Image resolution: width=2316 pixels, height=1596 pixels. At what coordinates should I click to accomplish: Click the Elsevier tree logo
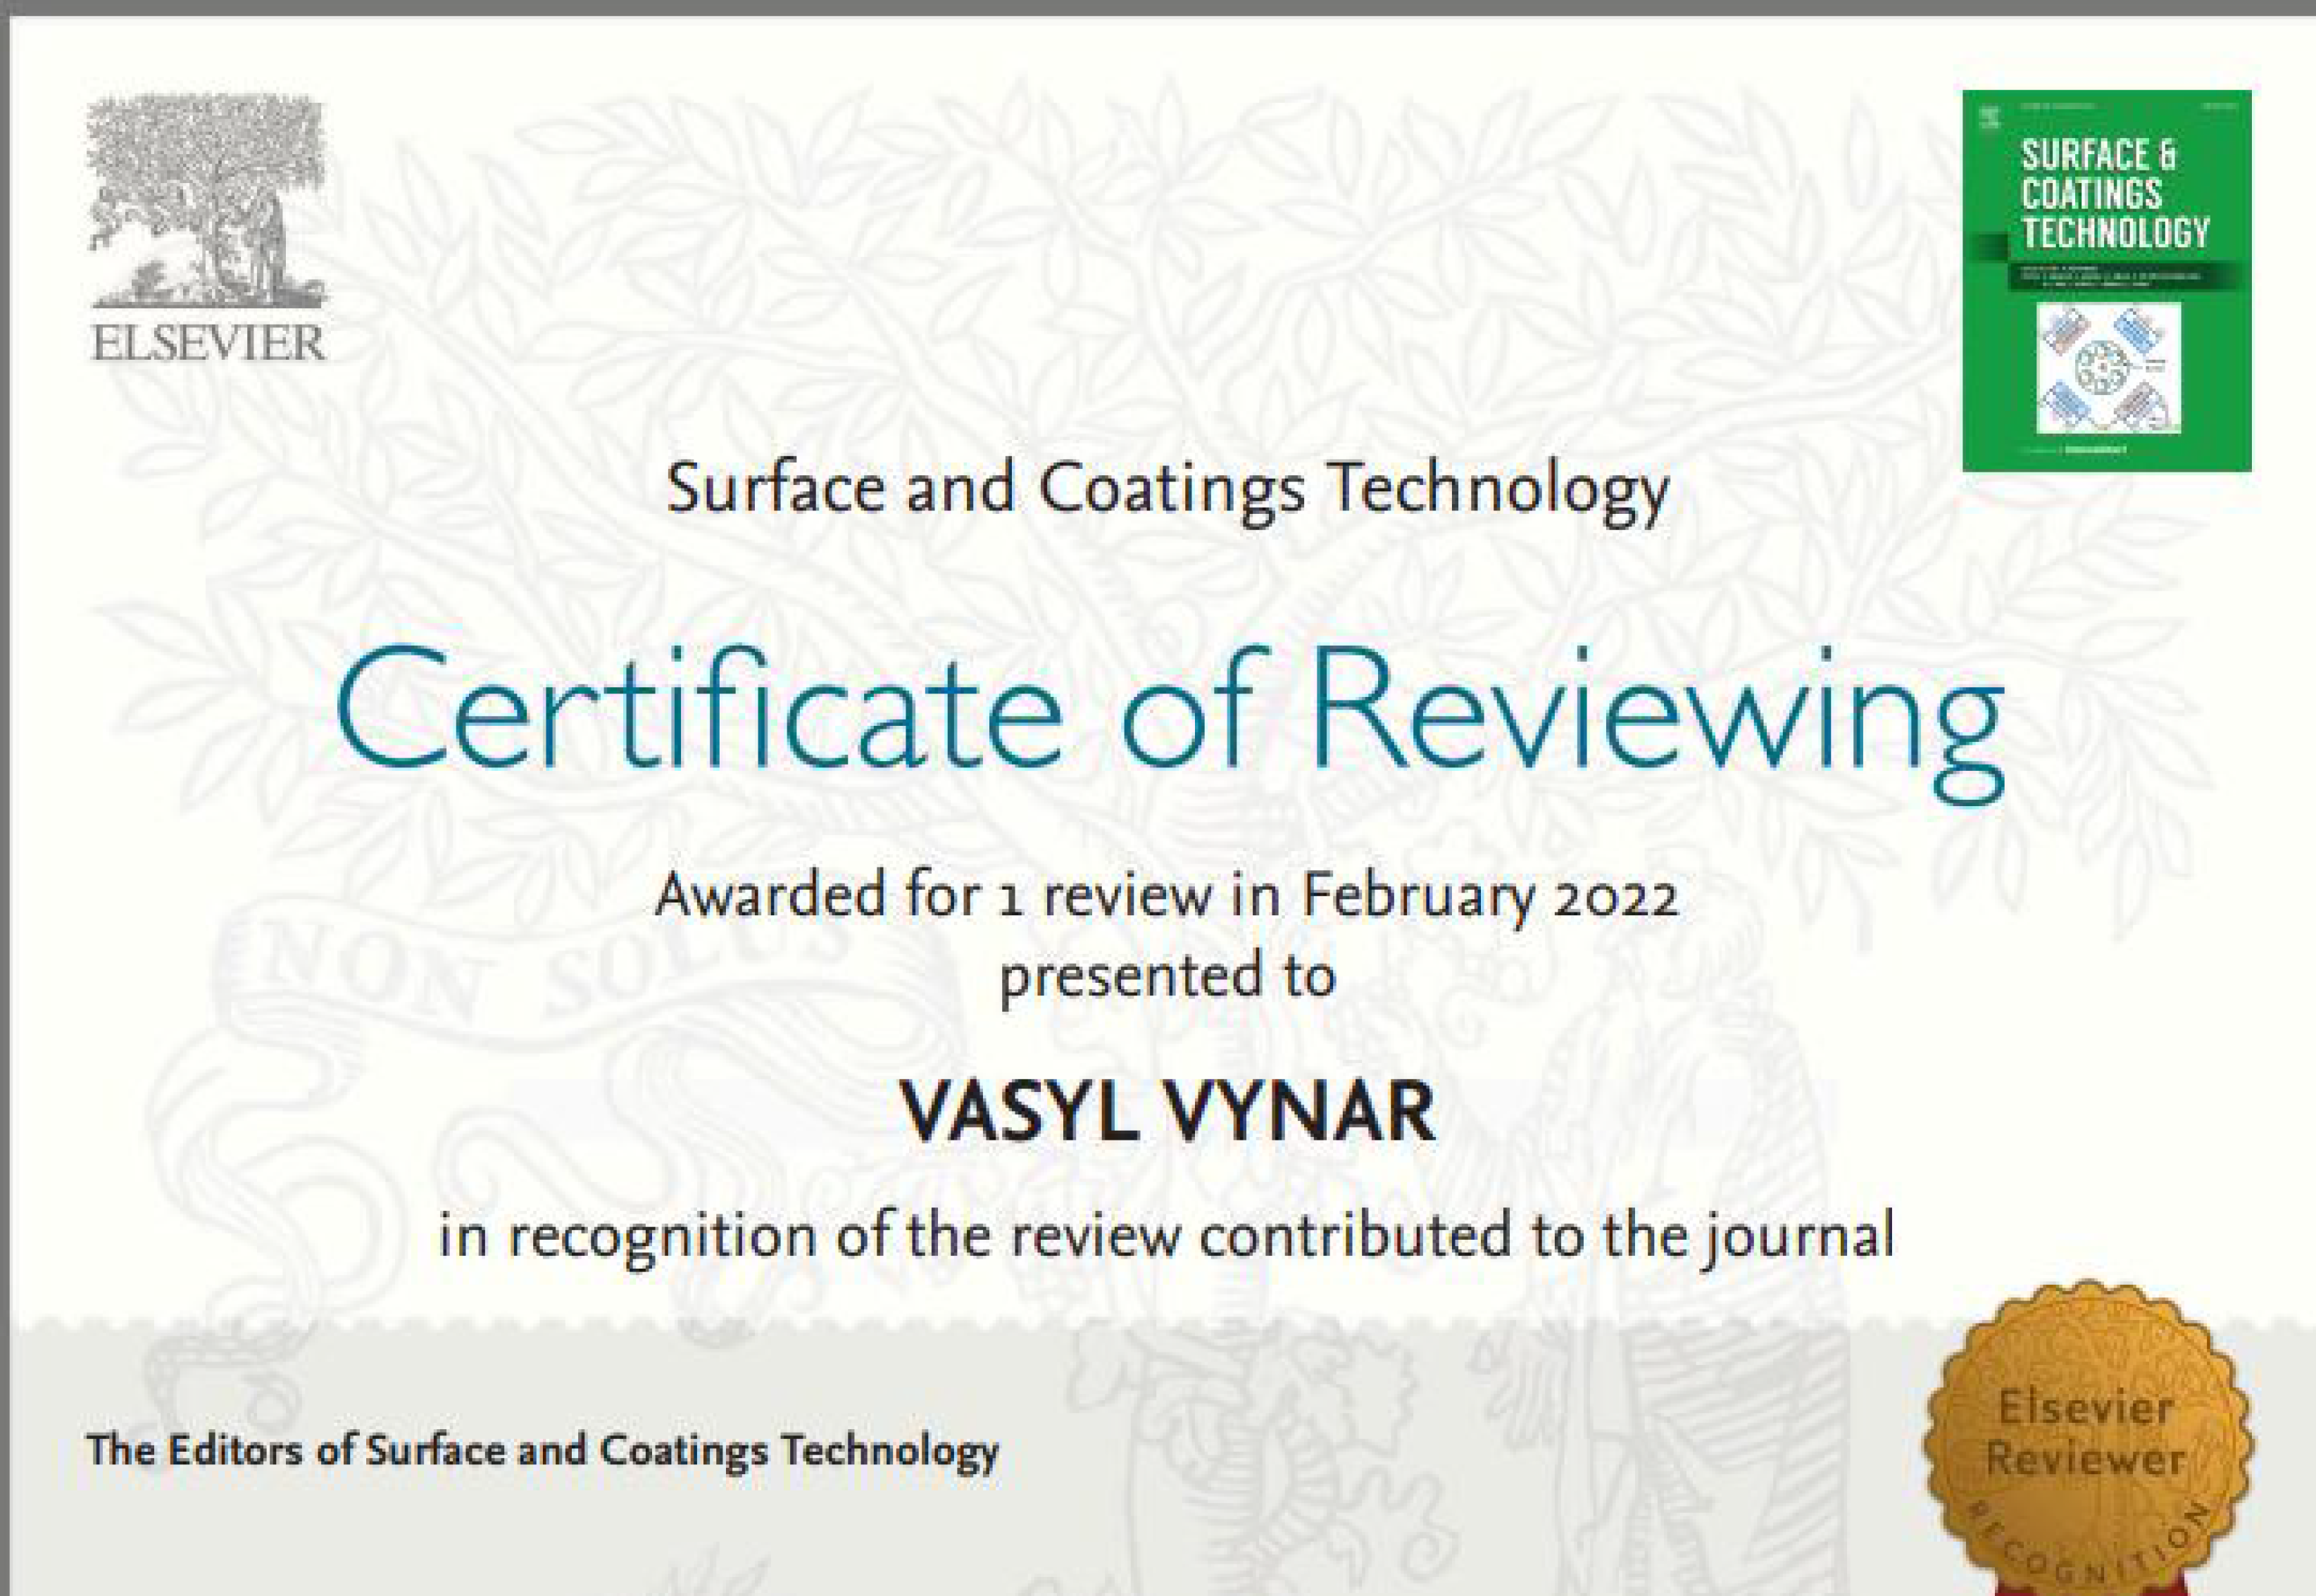point(207,200)
